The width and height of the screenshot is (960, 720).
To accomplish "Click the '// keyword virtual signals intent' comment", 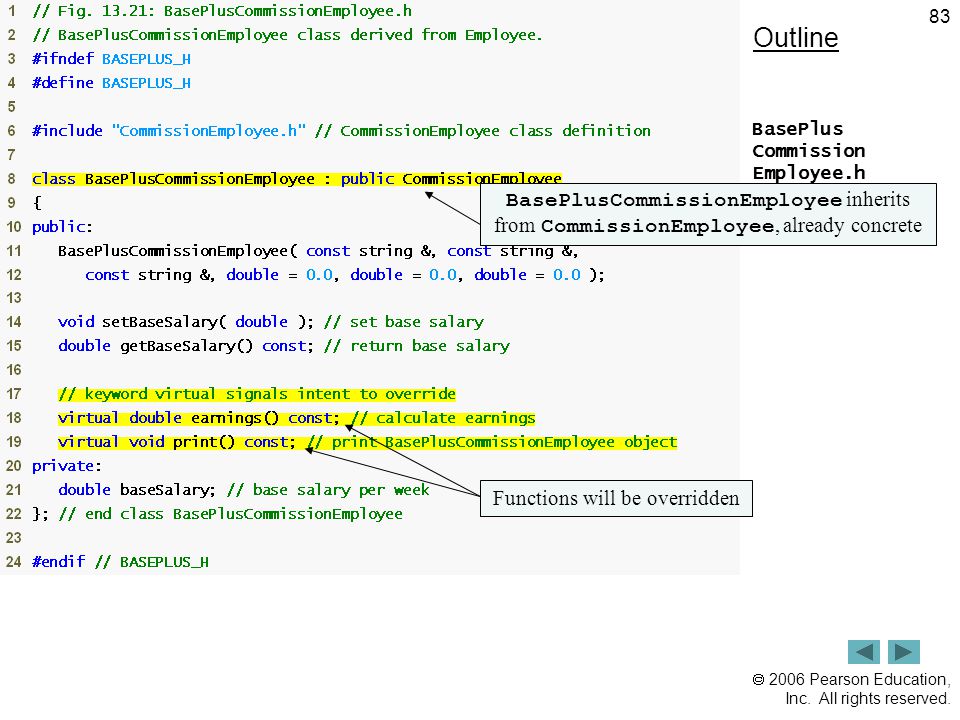I will [257, 394].
